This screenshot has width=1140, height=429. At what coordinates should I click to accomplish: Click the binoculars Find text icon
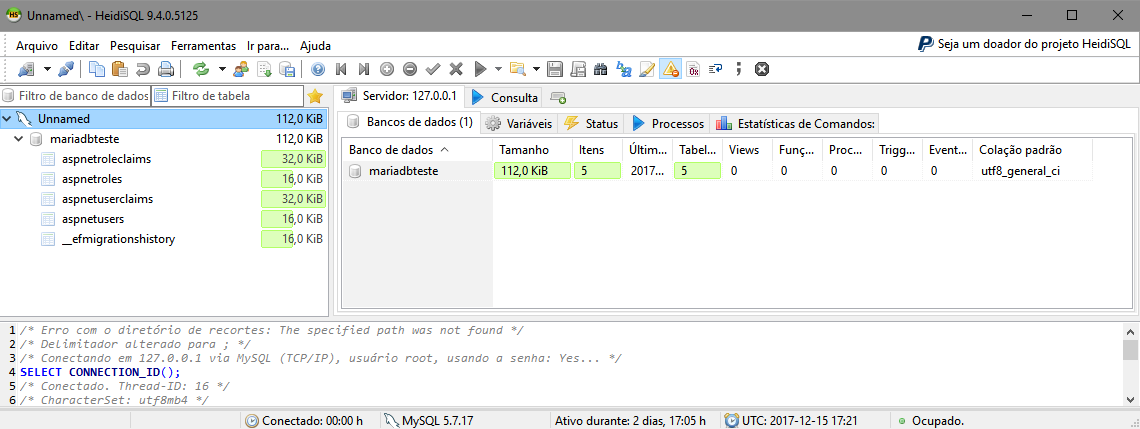(601, 70)
